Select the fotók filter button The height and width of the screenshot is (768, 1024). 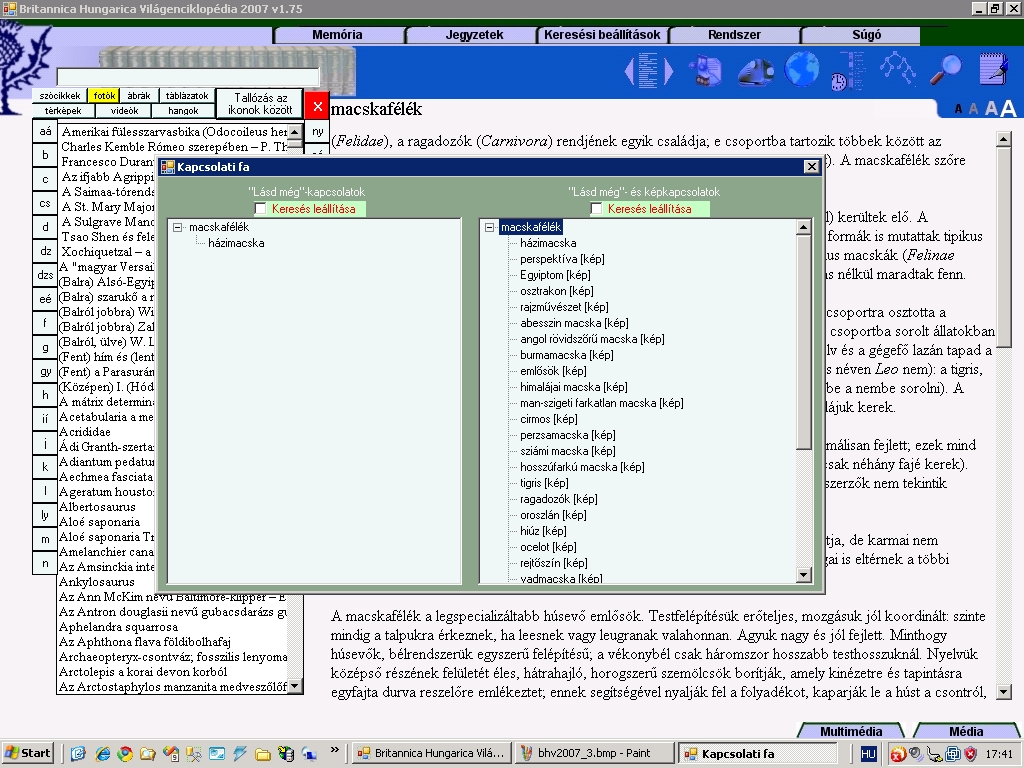104,96
